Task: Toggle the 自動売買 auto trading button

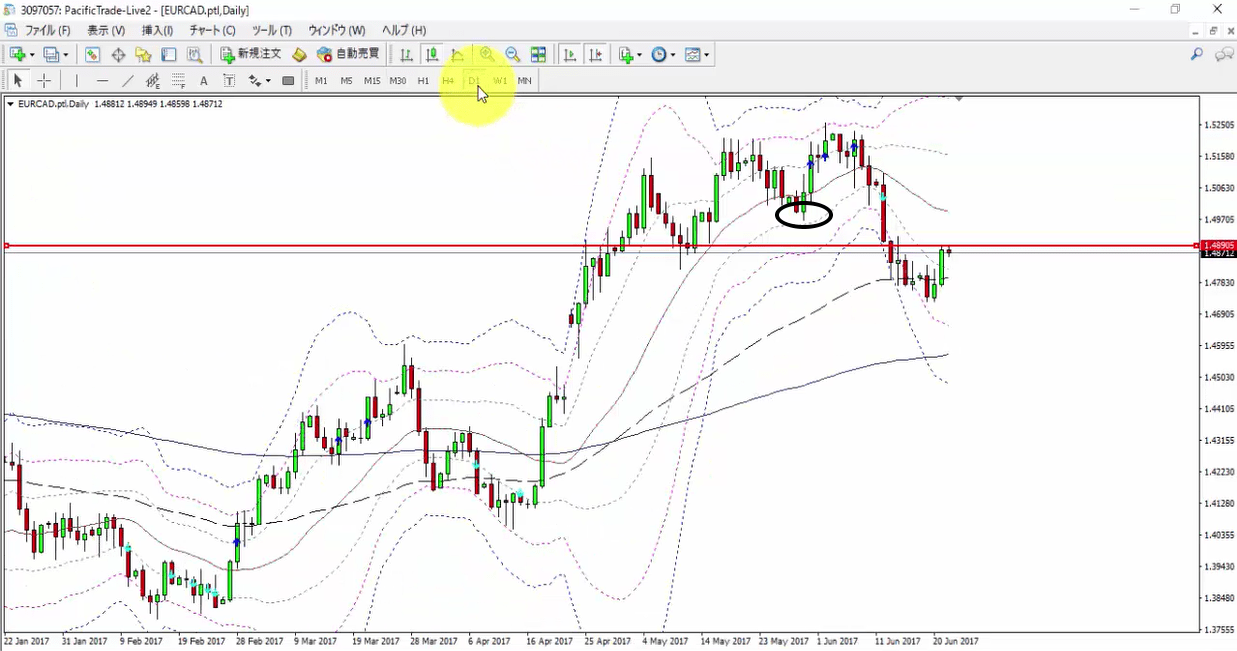Action: point(348,55)
